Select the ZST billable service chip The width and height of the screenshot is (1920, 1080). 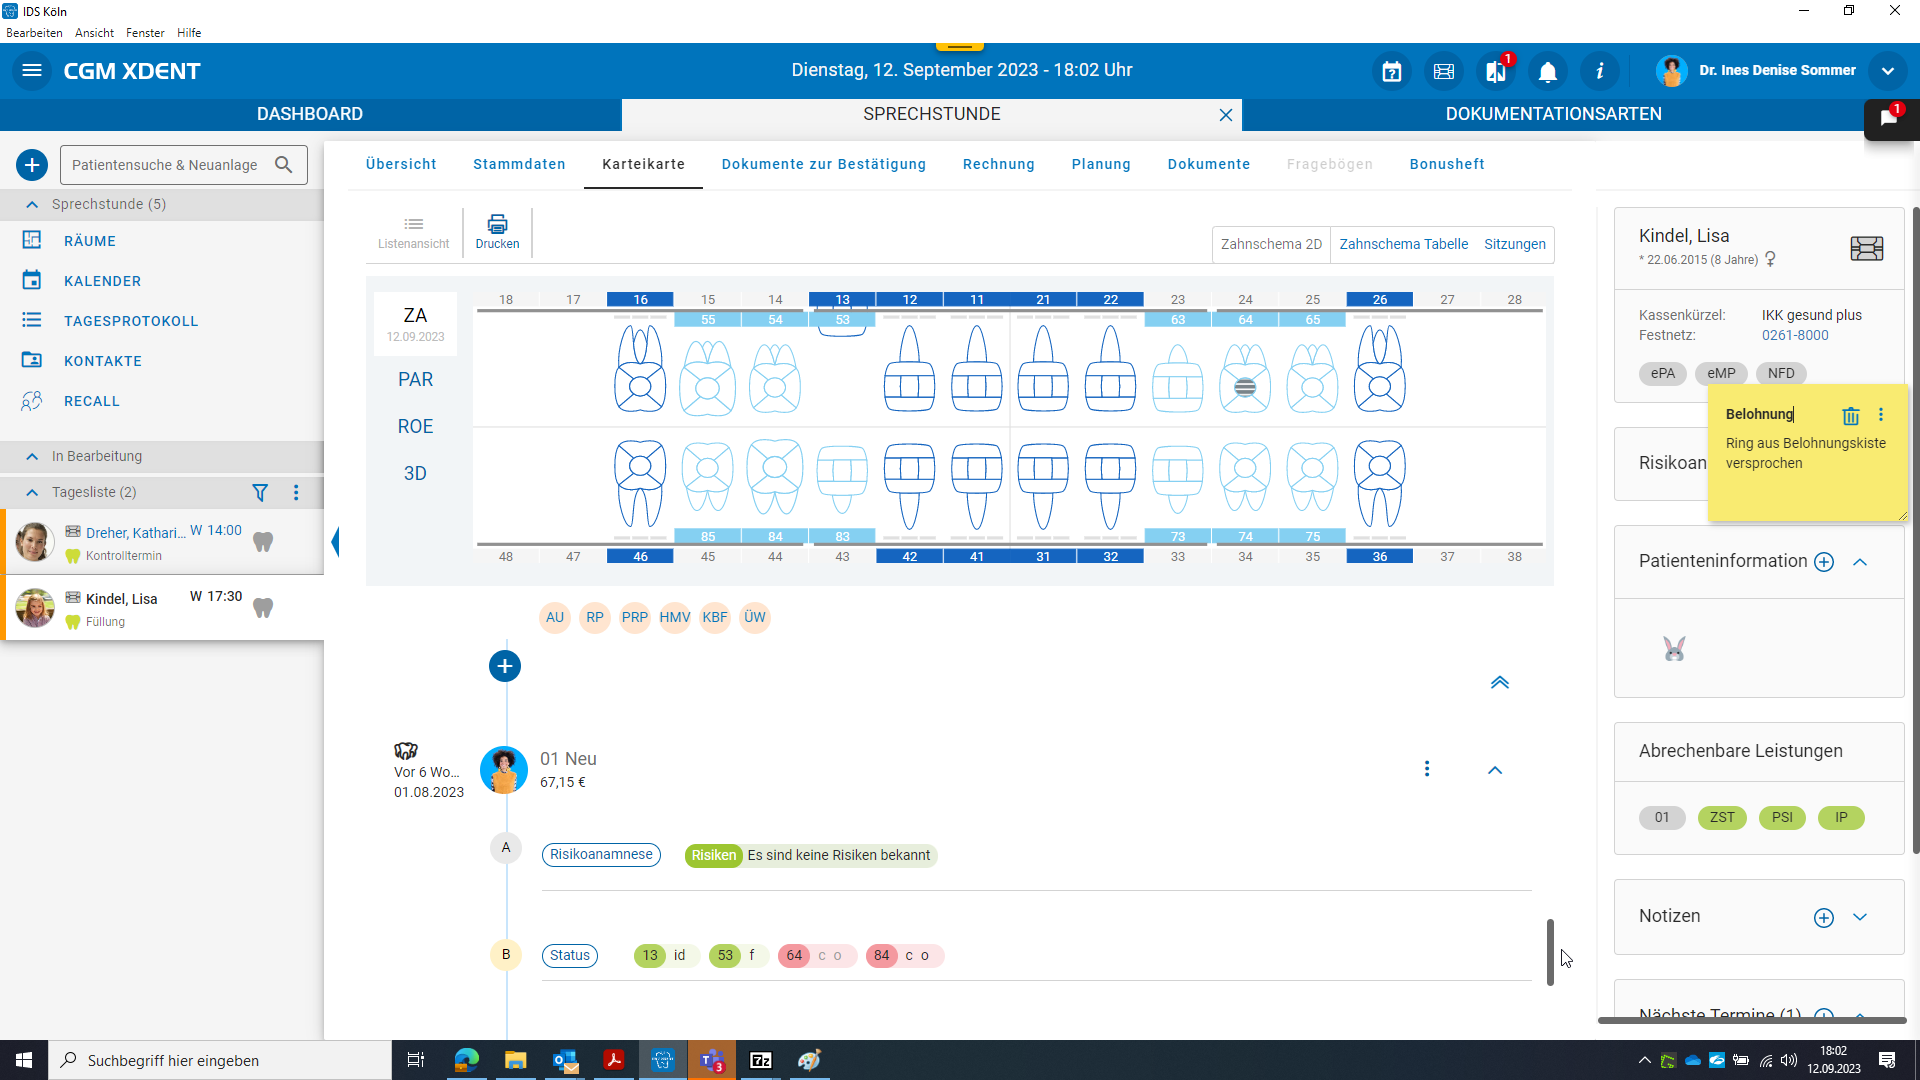click(1722, 818)
